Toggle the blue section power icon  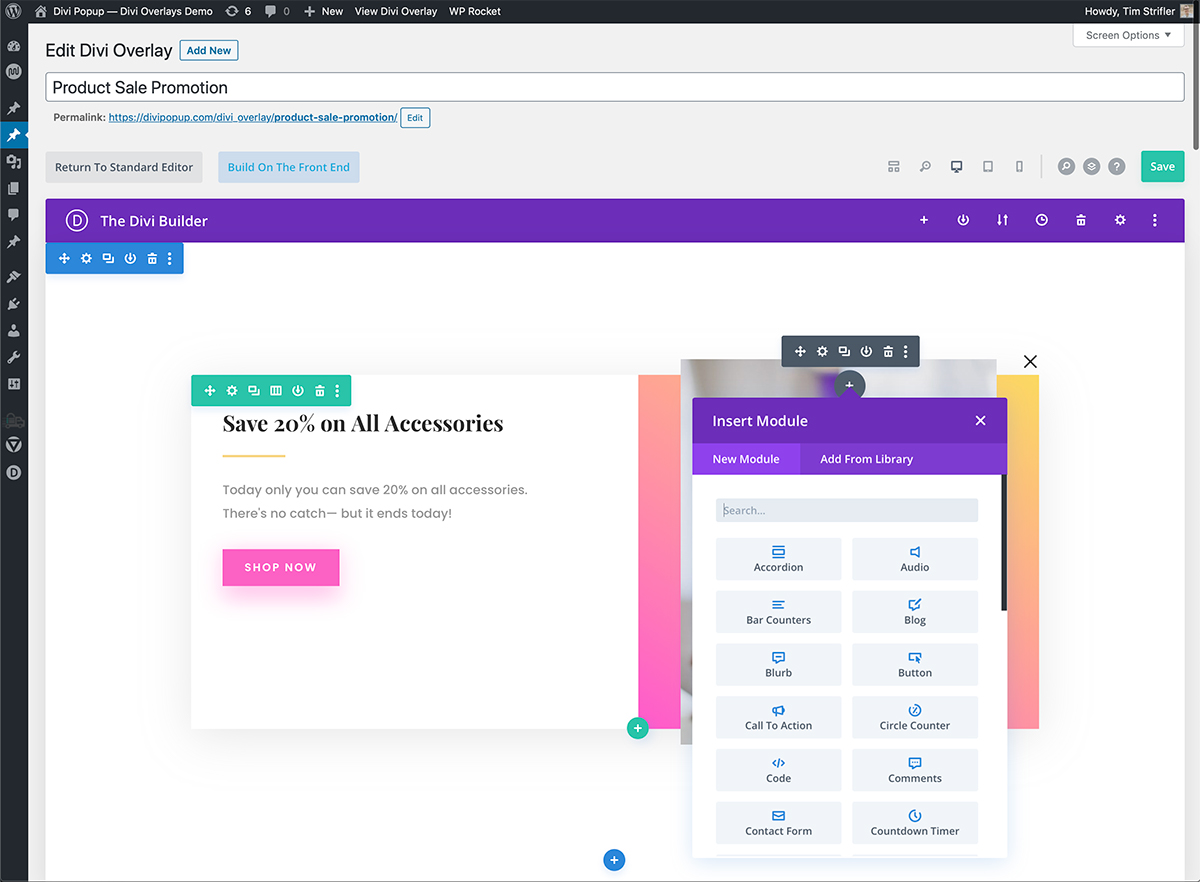coord(130,258)
